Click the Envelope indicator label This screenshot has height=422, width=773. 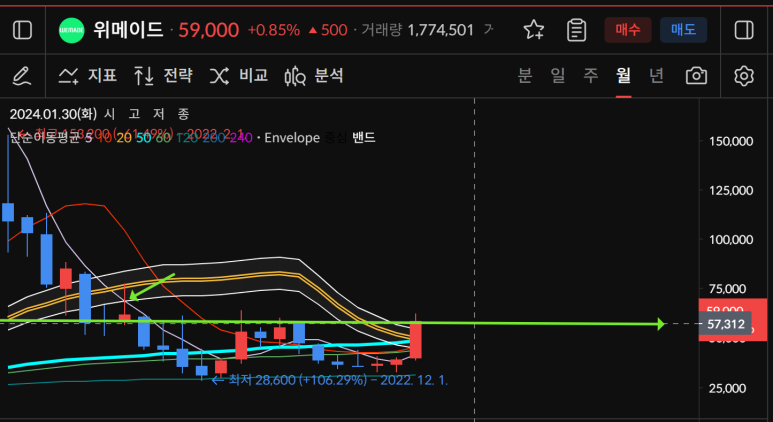pos(292,138)
